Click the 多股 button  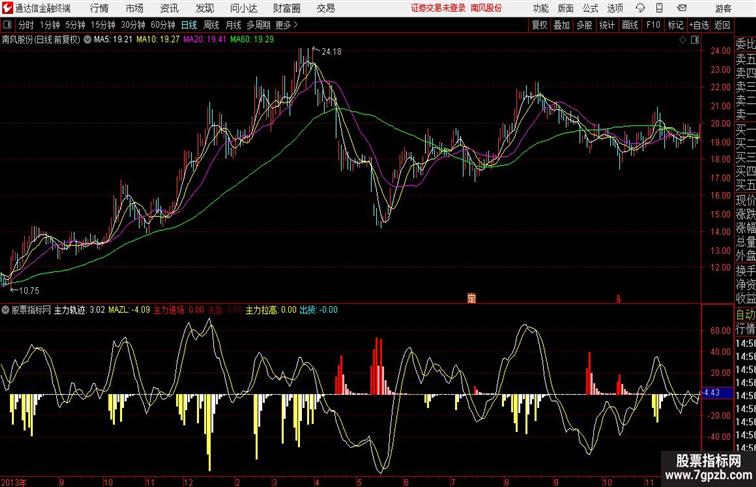click(x=584, y=25)
